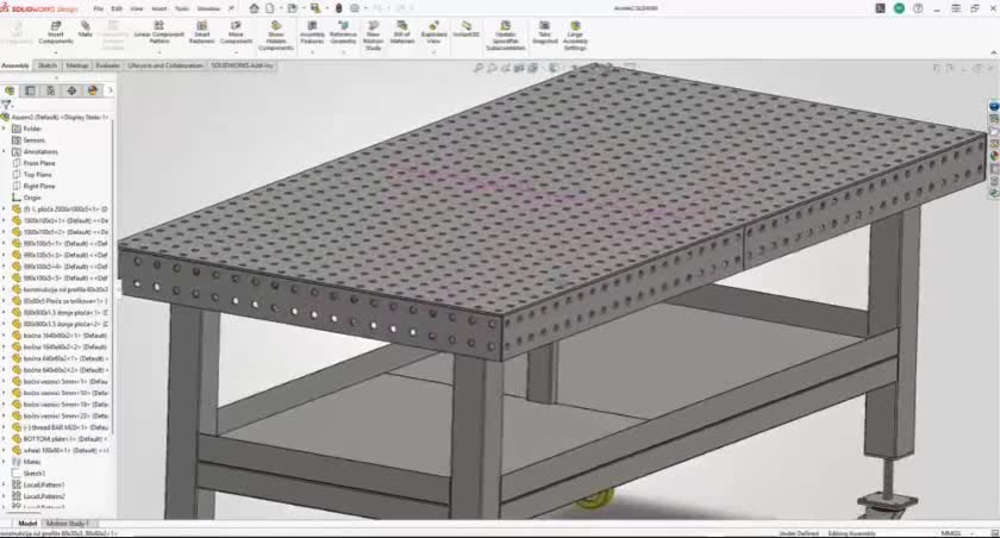Open the Assembly Features tool
This screenshot has height=538, width=1000.
(x=312, y=33)
